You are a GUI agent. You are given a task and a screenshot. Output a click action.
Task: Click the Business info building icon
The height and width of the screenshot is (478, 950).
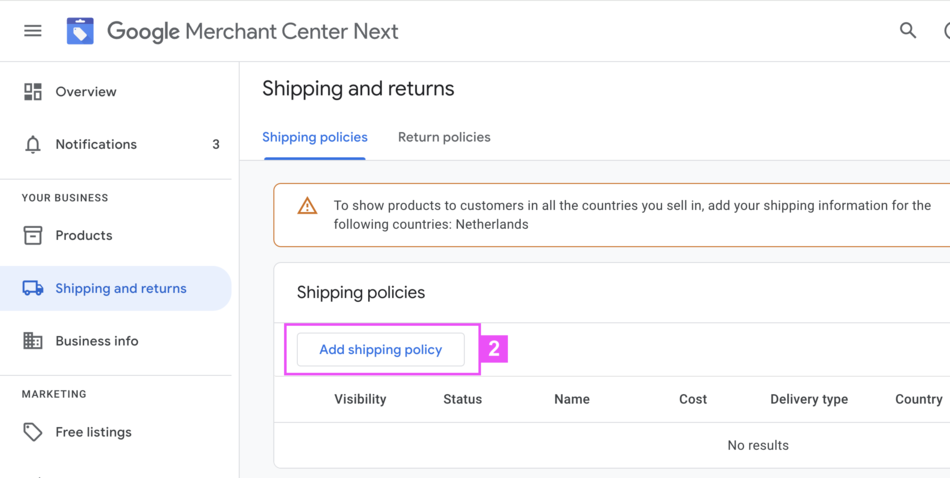coord(33,341)
